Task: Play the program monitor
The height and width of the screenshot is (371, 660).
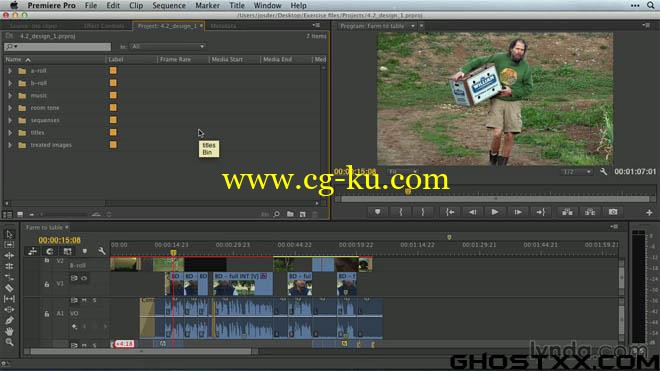Action: (x=495, y=212)
